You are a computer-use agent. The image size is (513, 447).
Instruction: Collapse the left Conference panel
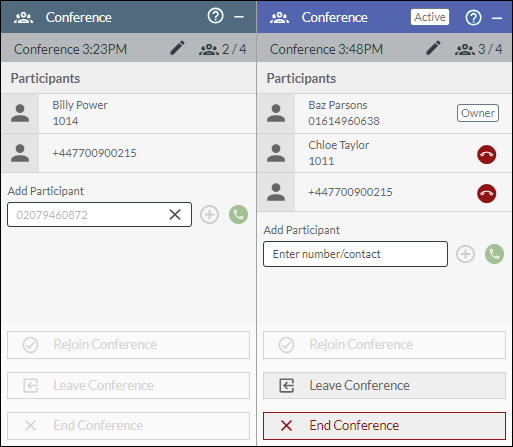click(x=239, y=17)
